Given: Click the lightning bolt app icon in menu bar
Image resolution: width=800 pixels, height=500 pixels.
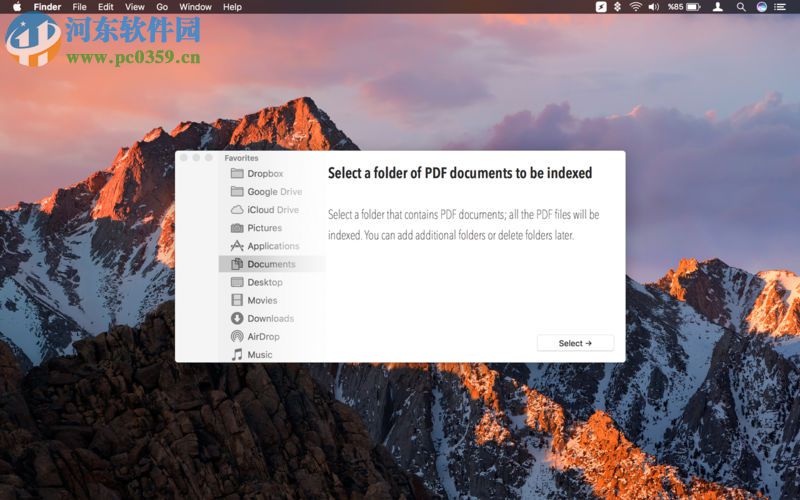Looking at the screenshot, I should point(601,7).
